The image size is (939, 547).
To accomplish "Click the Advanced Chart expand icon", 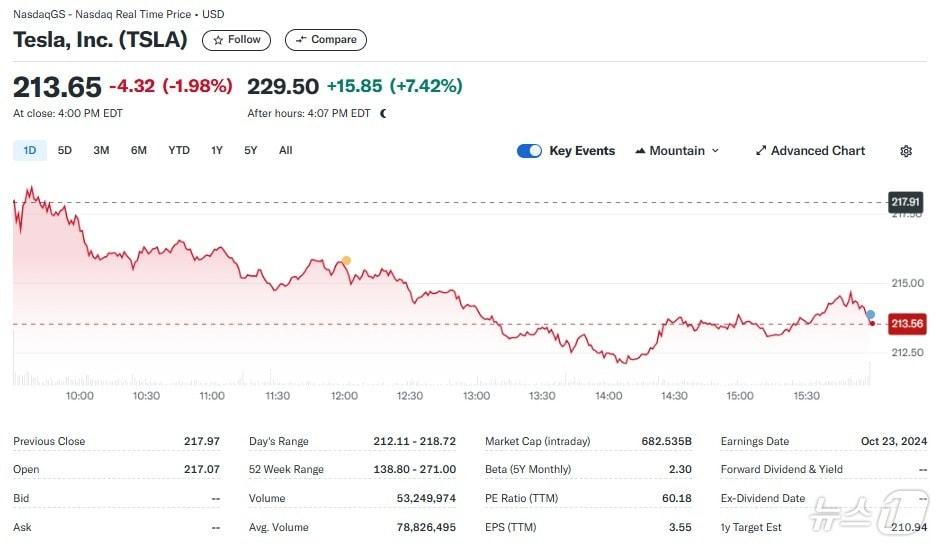I will tap(761, 151).
